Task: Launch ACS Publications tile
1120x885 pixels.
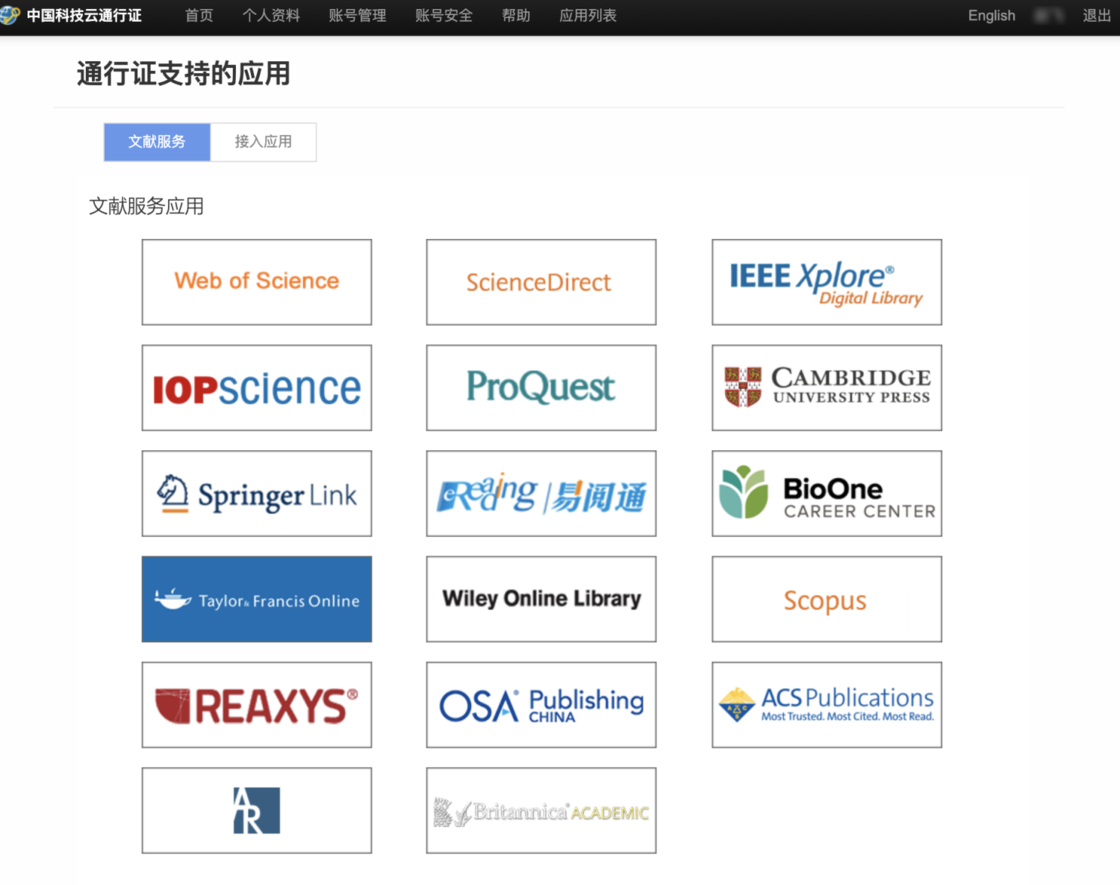Action: pos(826,705)
